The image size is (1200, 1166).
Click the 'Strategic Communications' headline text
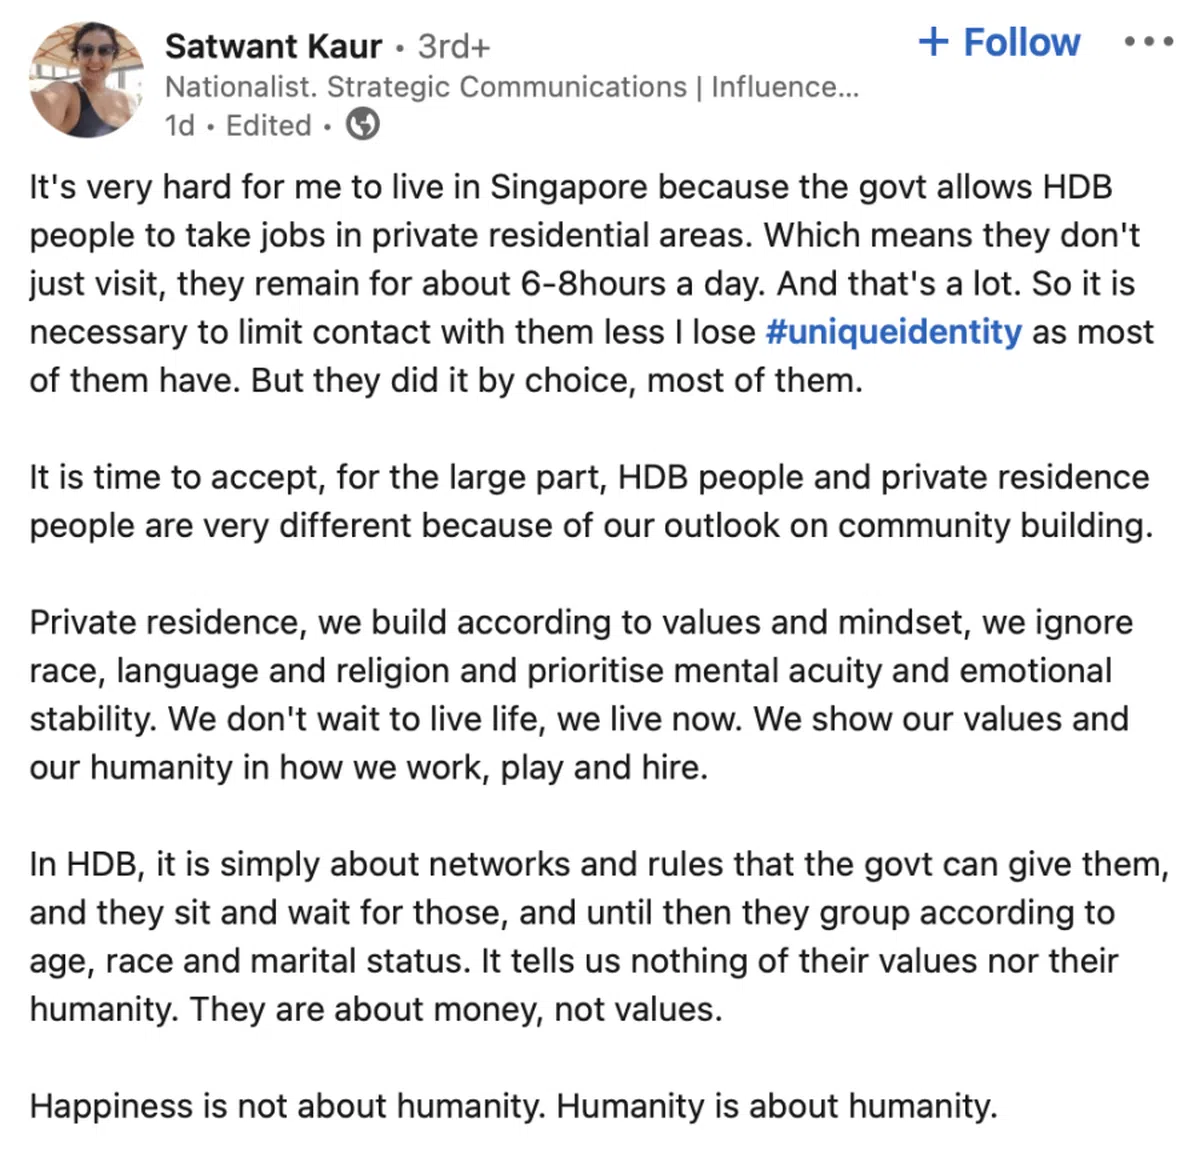click(x=507, y=87)
